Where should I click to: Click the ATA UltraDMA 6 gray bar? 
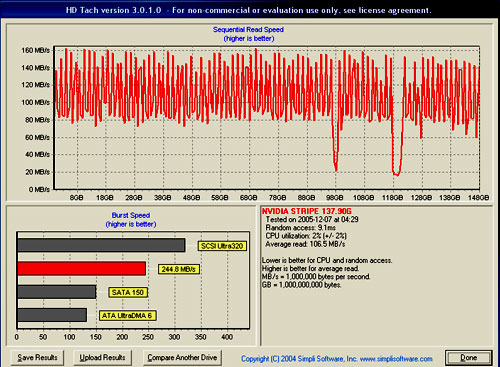(x=52, y=315)
